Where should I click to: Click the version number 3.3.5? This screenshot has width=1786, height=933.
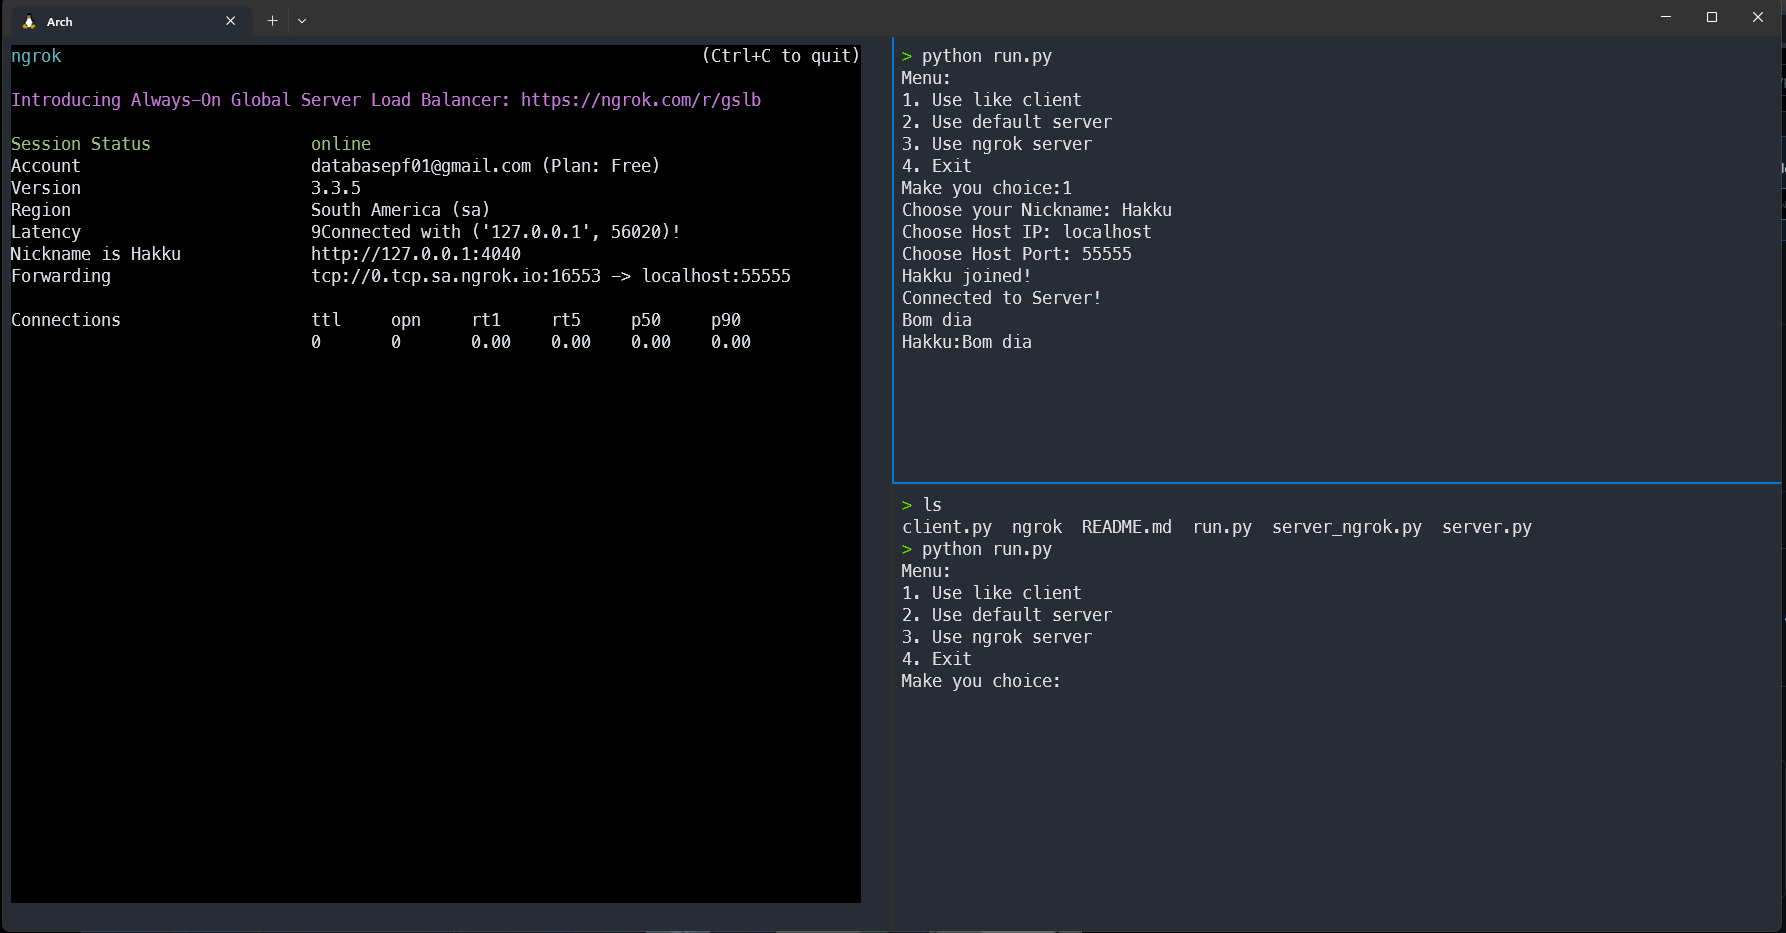click(336, 188)
